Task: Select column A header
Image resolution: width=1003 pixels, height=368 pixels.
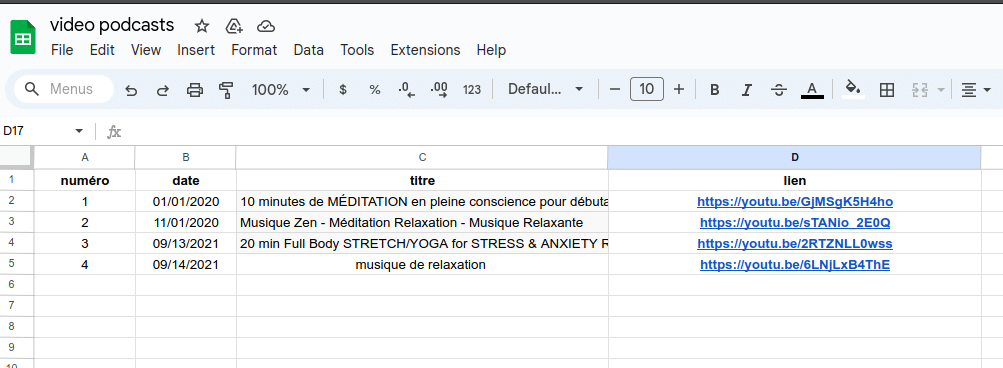Action: pos(84,157)
